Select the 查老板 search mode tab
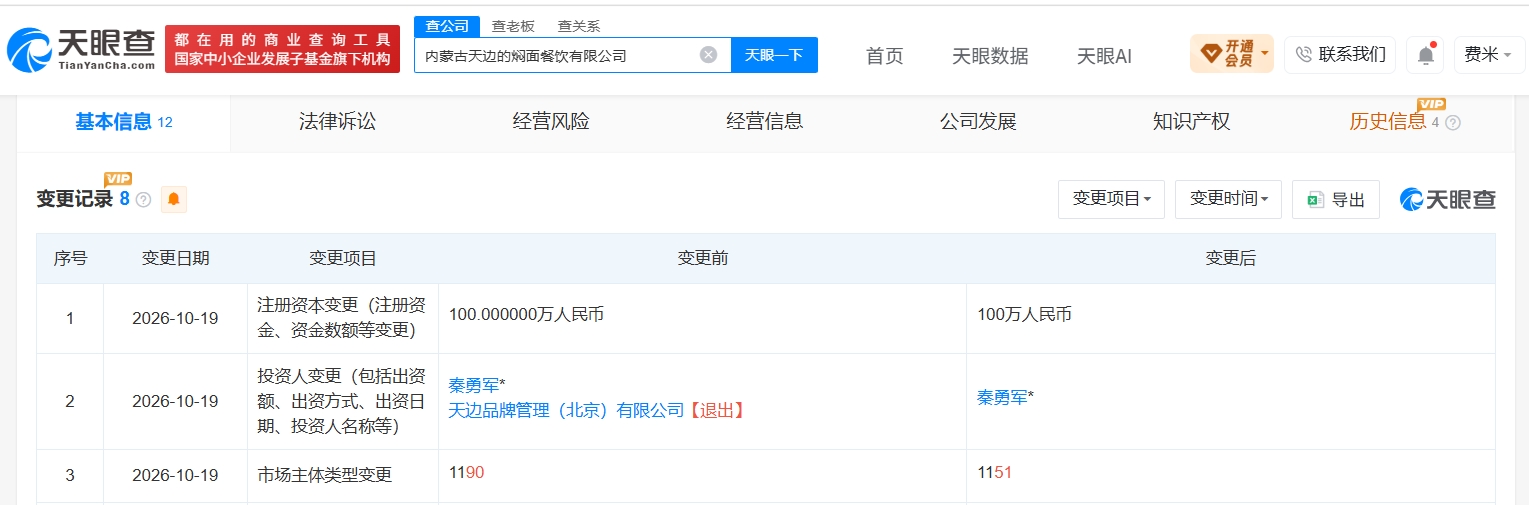1529x505 pixels. [x=513, y=27]
